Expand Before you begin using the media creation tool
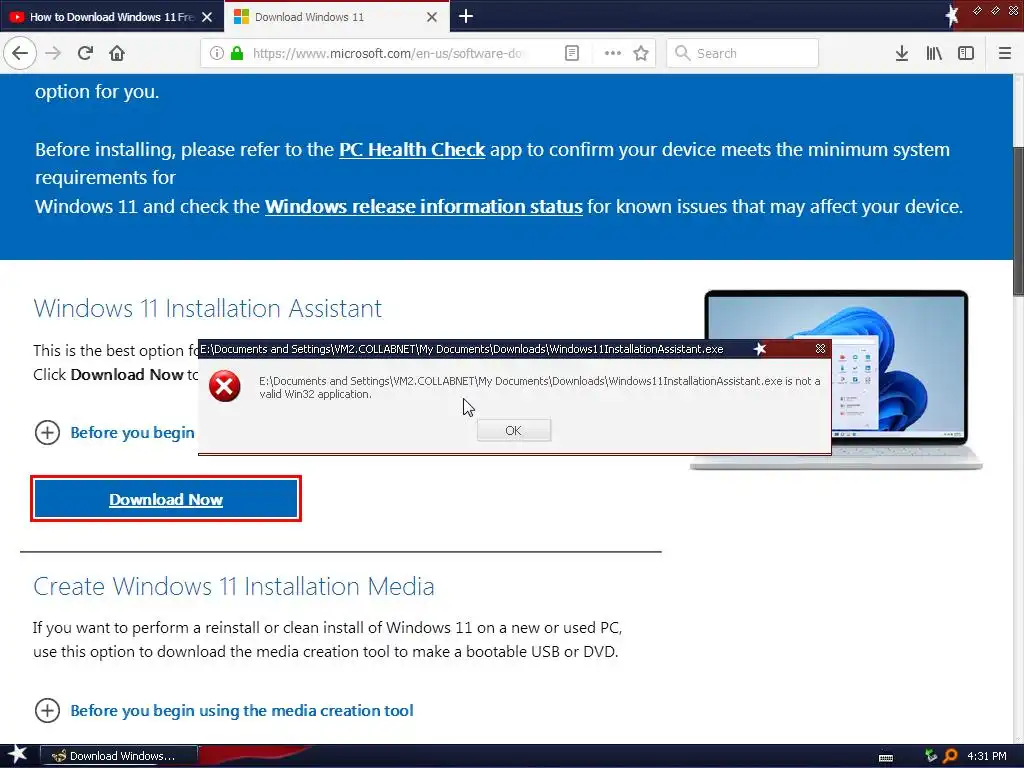Screen dimensions: 1024x768 tap(224, 710)
